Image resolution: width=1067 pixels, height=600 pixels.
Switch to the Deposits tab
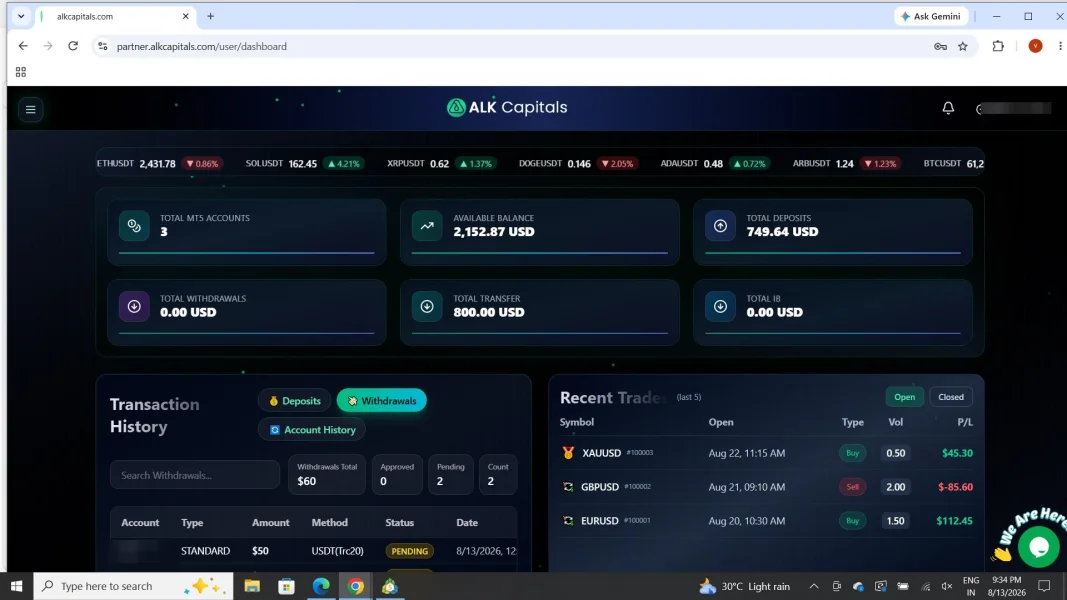point(295,401)
